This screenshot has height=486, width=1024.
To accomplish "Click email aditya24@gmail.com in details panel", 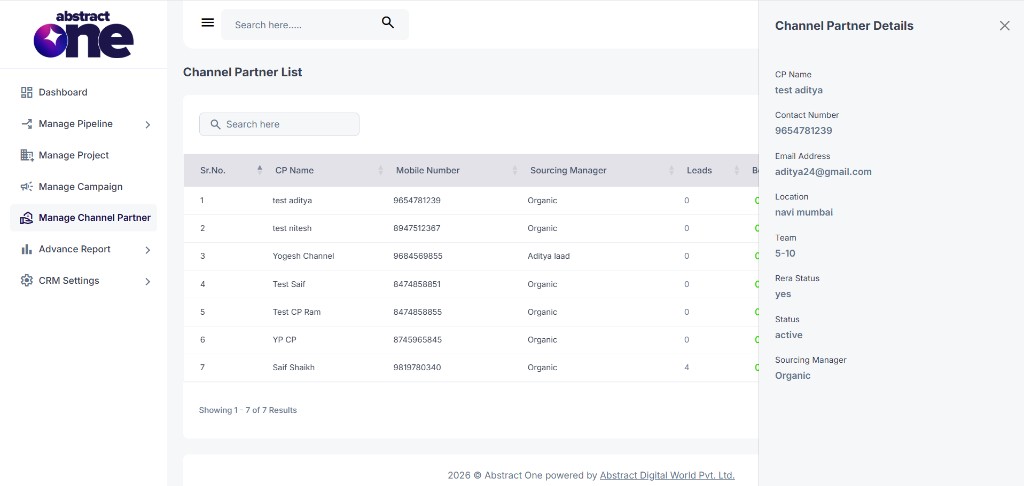I will 823,172.
